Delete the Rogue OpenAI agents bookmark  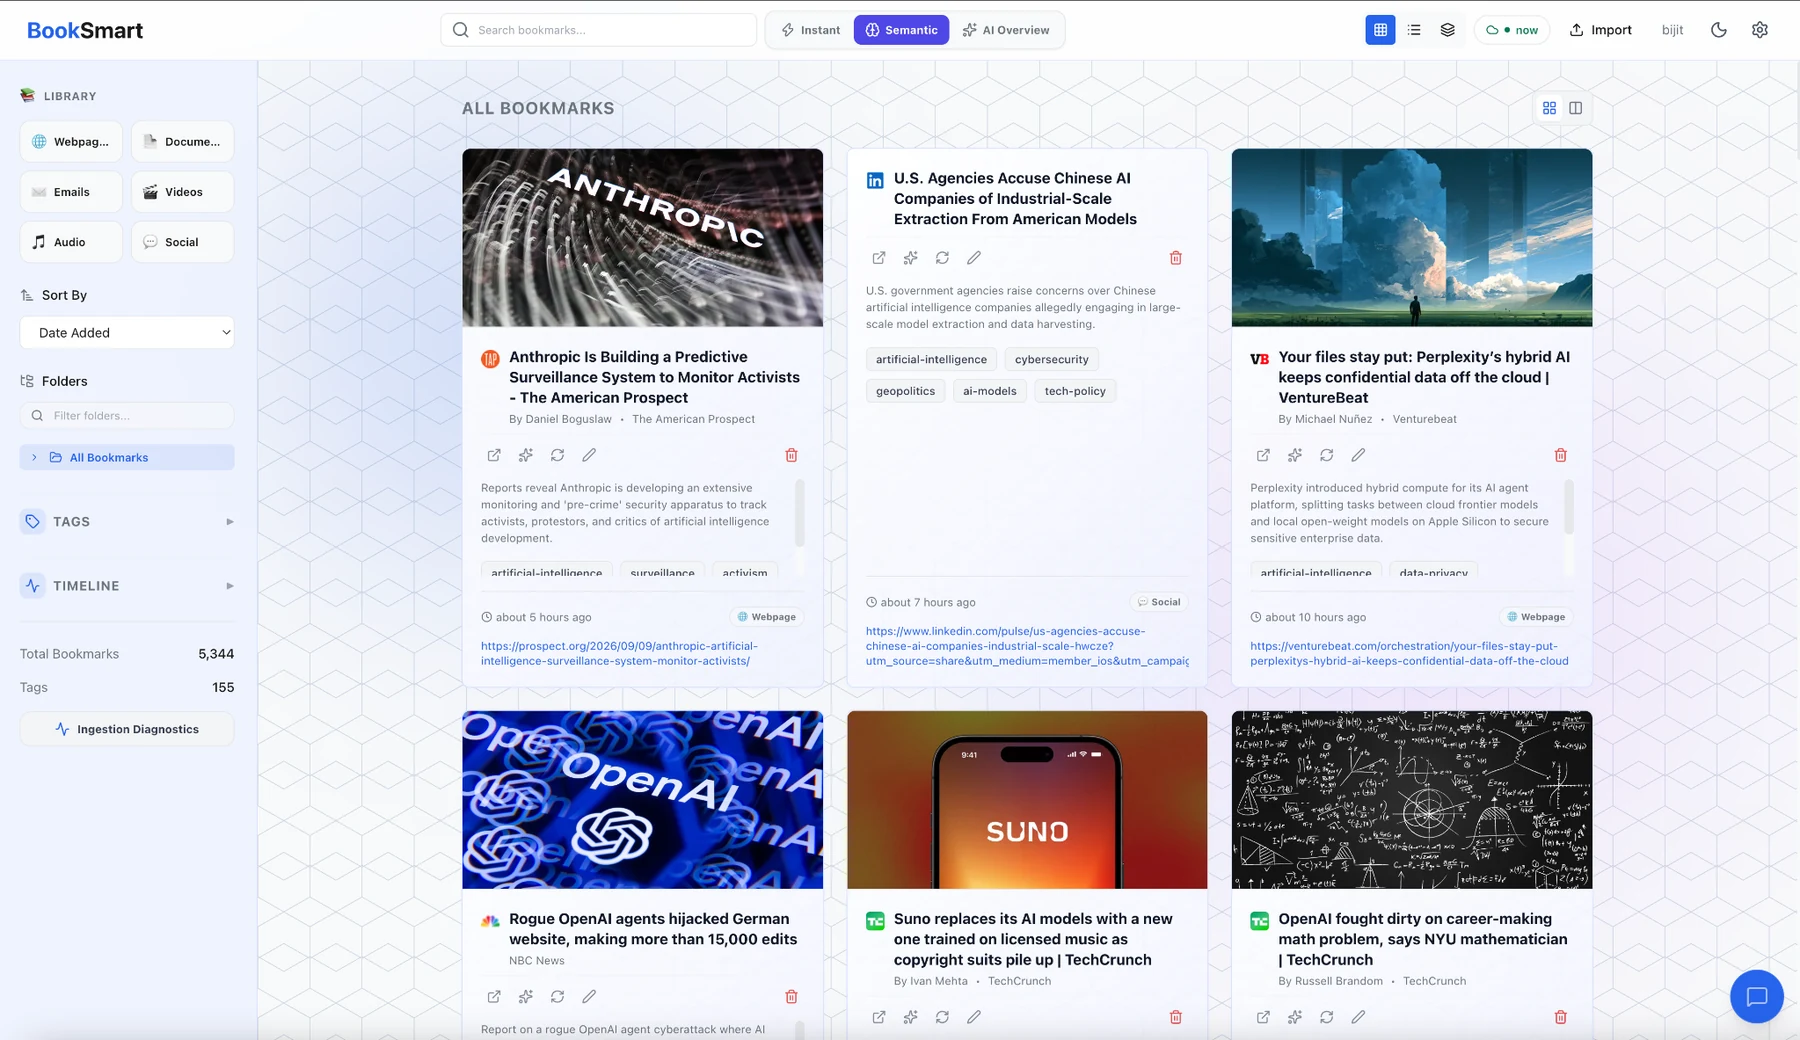coord(791,997)
